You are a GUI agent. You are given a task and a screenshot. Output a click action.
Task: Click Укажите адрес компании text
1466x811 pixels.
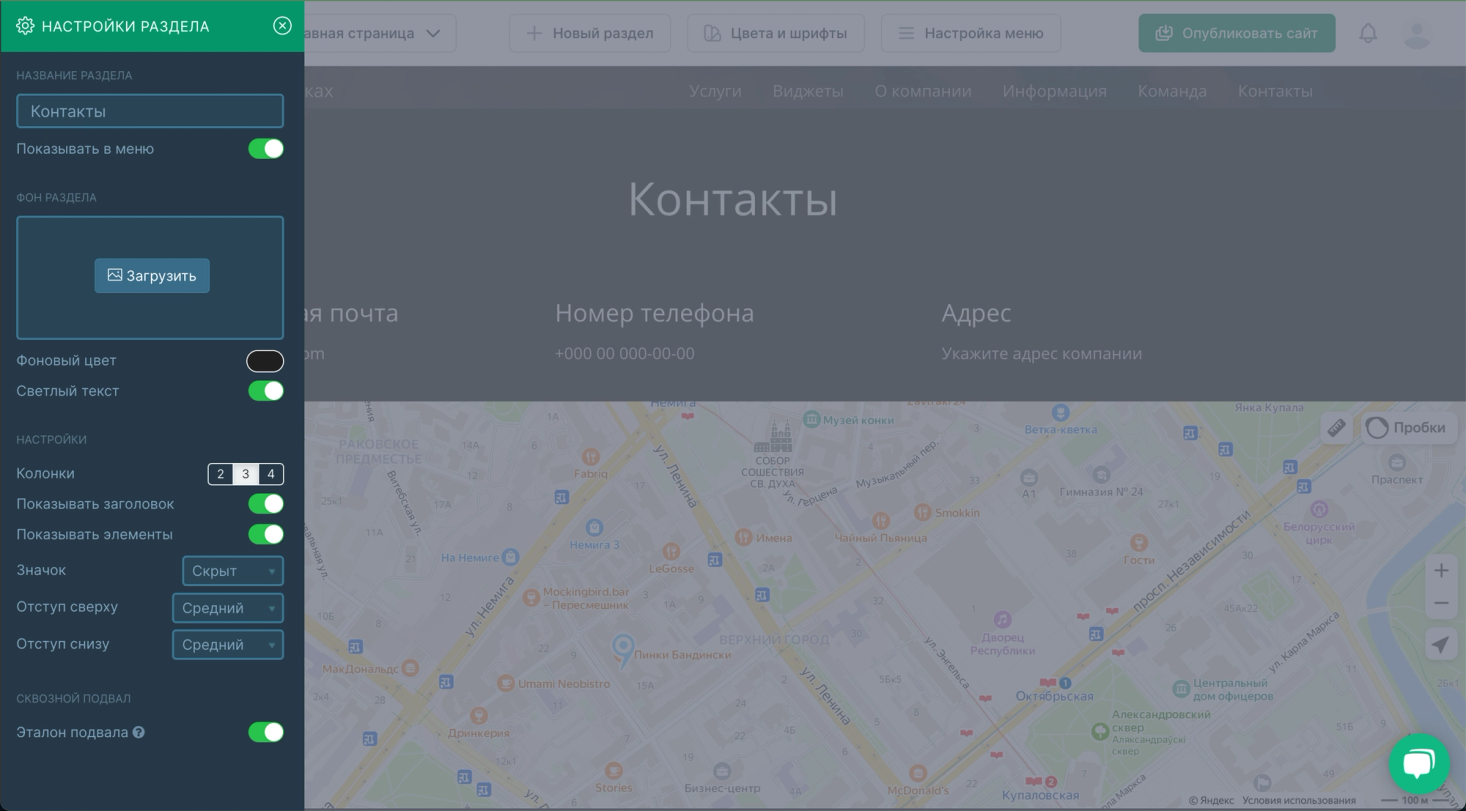click(1042, 354)
